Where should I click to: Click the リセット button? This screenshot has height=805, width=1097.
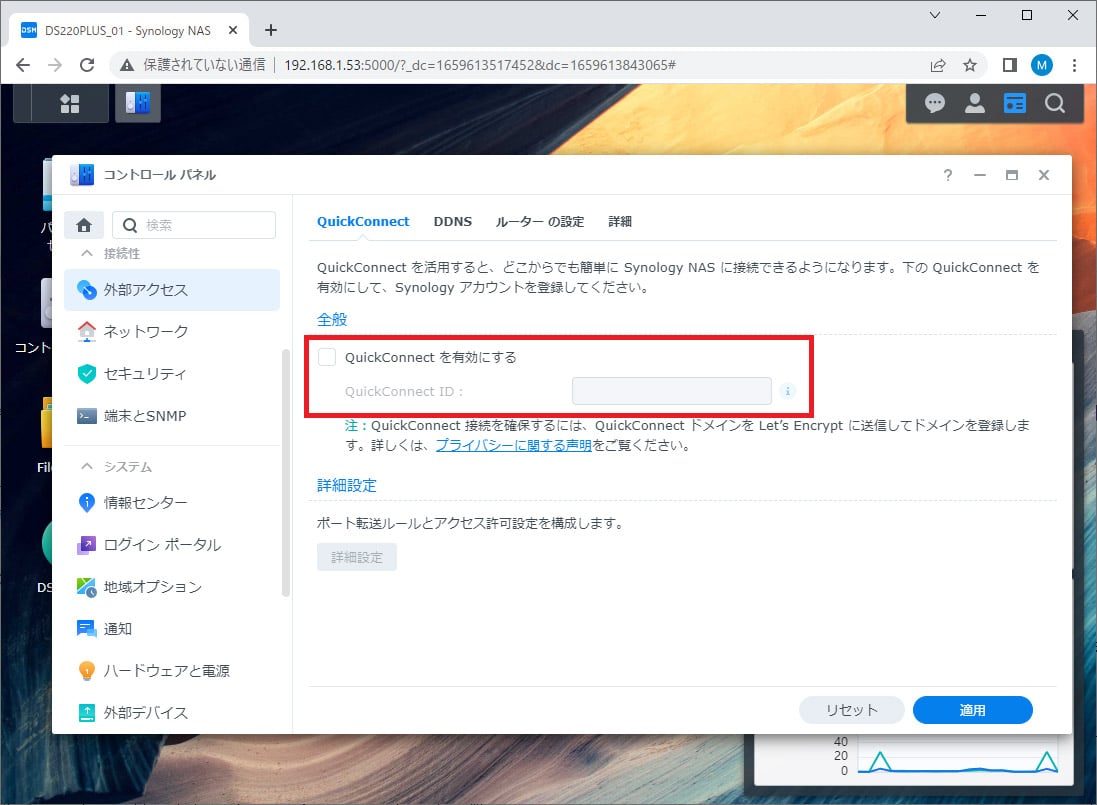pyautogui.click(x=851, y=710)
